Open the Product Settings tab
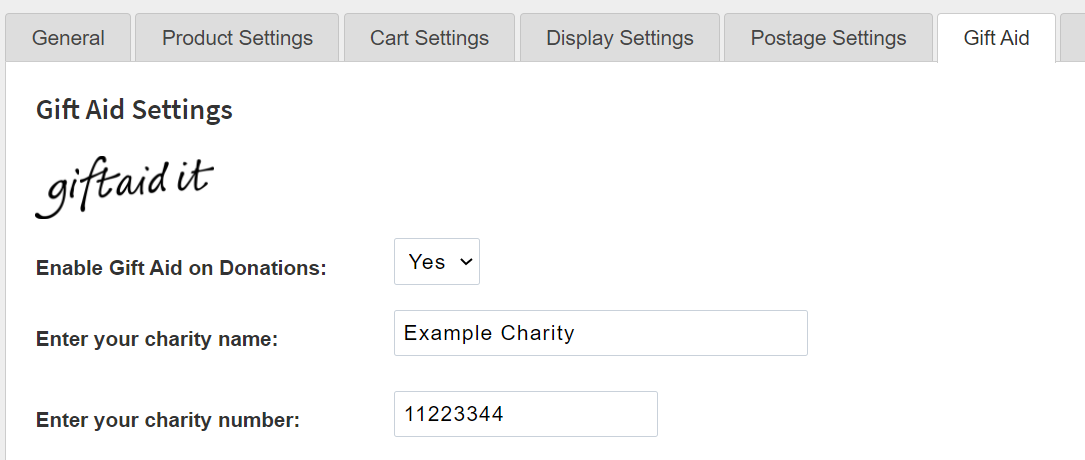The height and width of the screenshot is (460, 1085). pos(237,38)
